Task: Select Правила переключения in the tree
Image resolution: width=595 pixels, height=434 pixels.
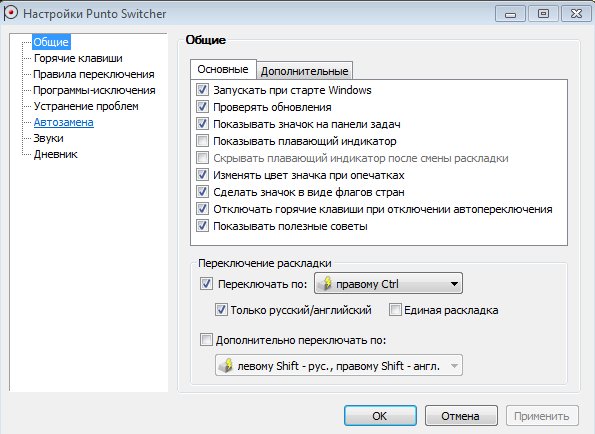Action: [x=94, y=74]
